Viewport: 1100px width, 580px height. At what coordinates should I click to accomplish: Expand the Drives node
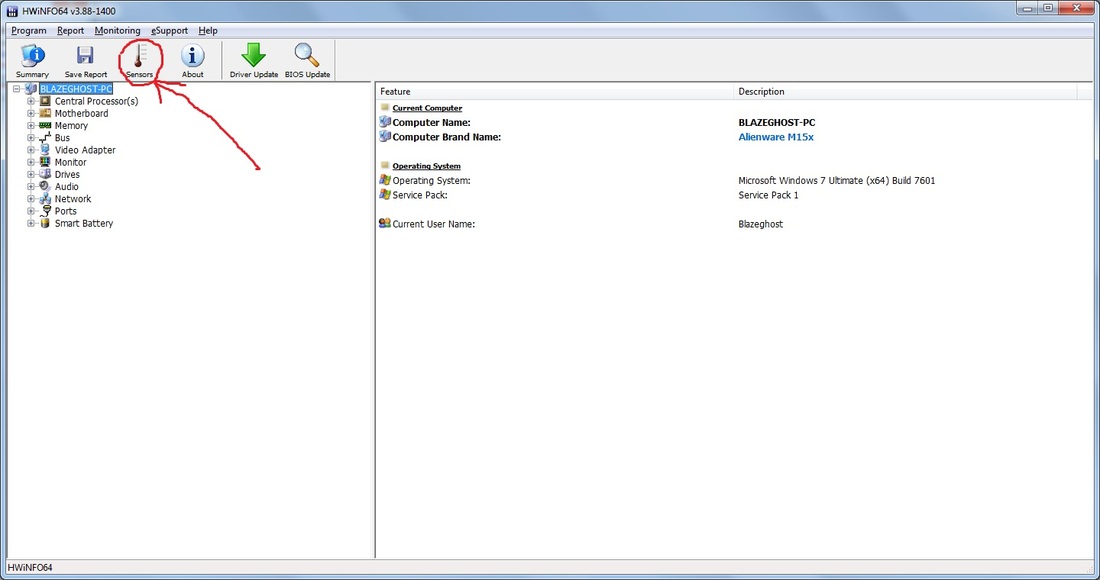pyautogui.click(x=31, y=174)
